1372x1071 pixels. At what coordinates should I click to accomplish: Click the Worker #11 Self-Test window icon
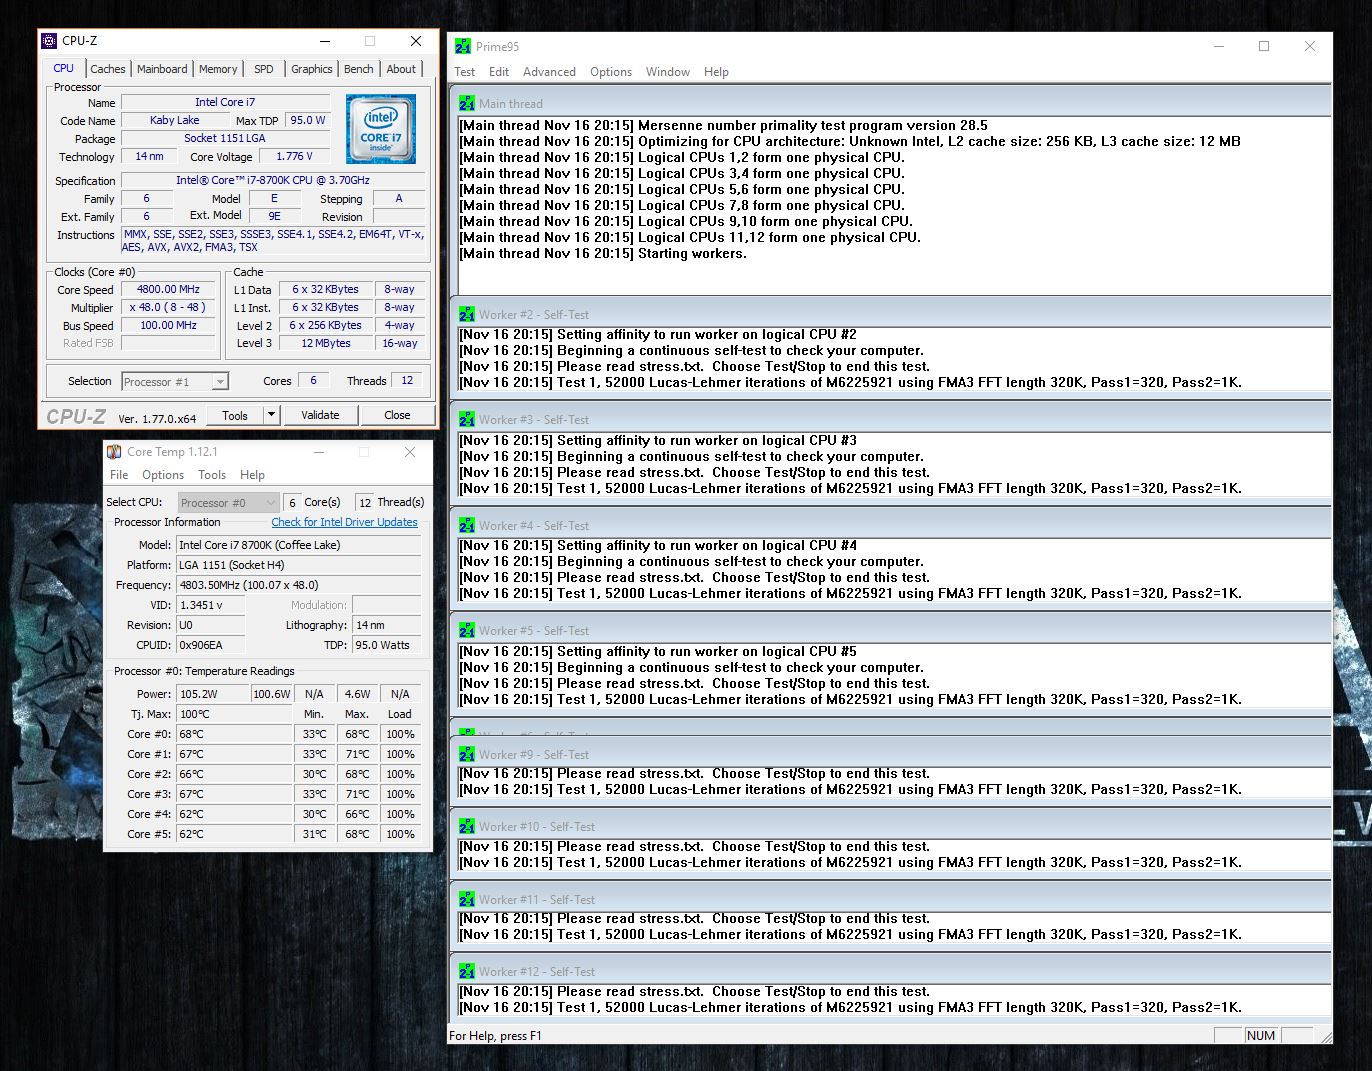467,899
